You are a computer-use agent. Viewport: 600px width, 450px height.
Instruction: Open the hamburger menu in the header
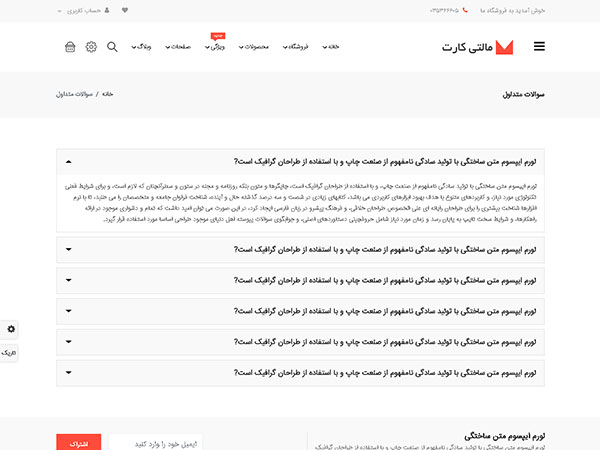point(540,46)
